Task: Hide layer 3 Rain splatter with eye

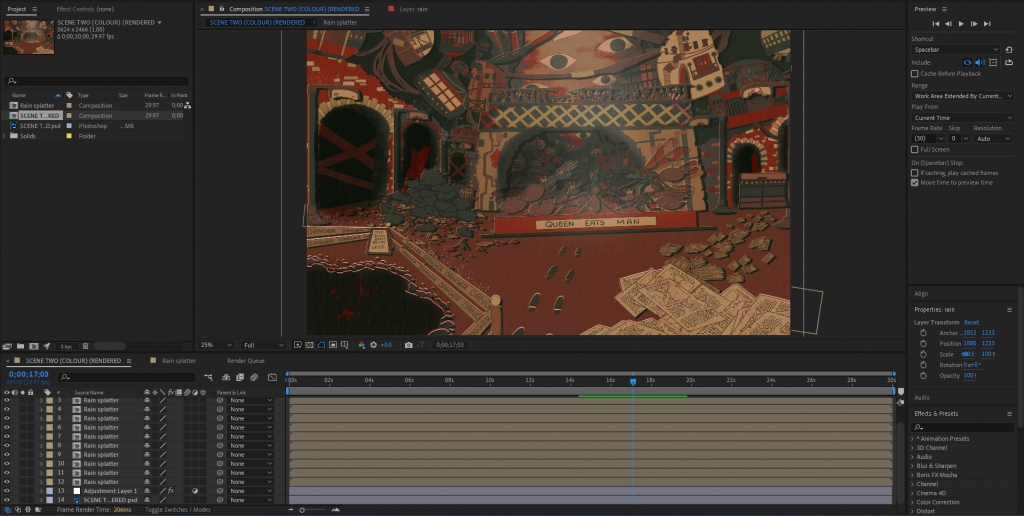Action: [7, 400]
